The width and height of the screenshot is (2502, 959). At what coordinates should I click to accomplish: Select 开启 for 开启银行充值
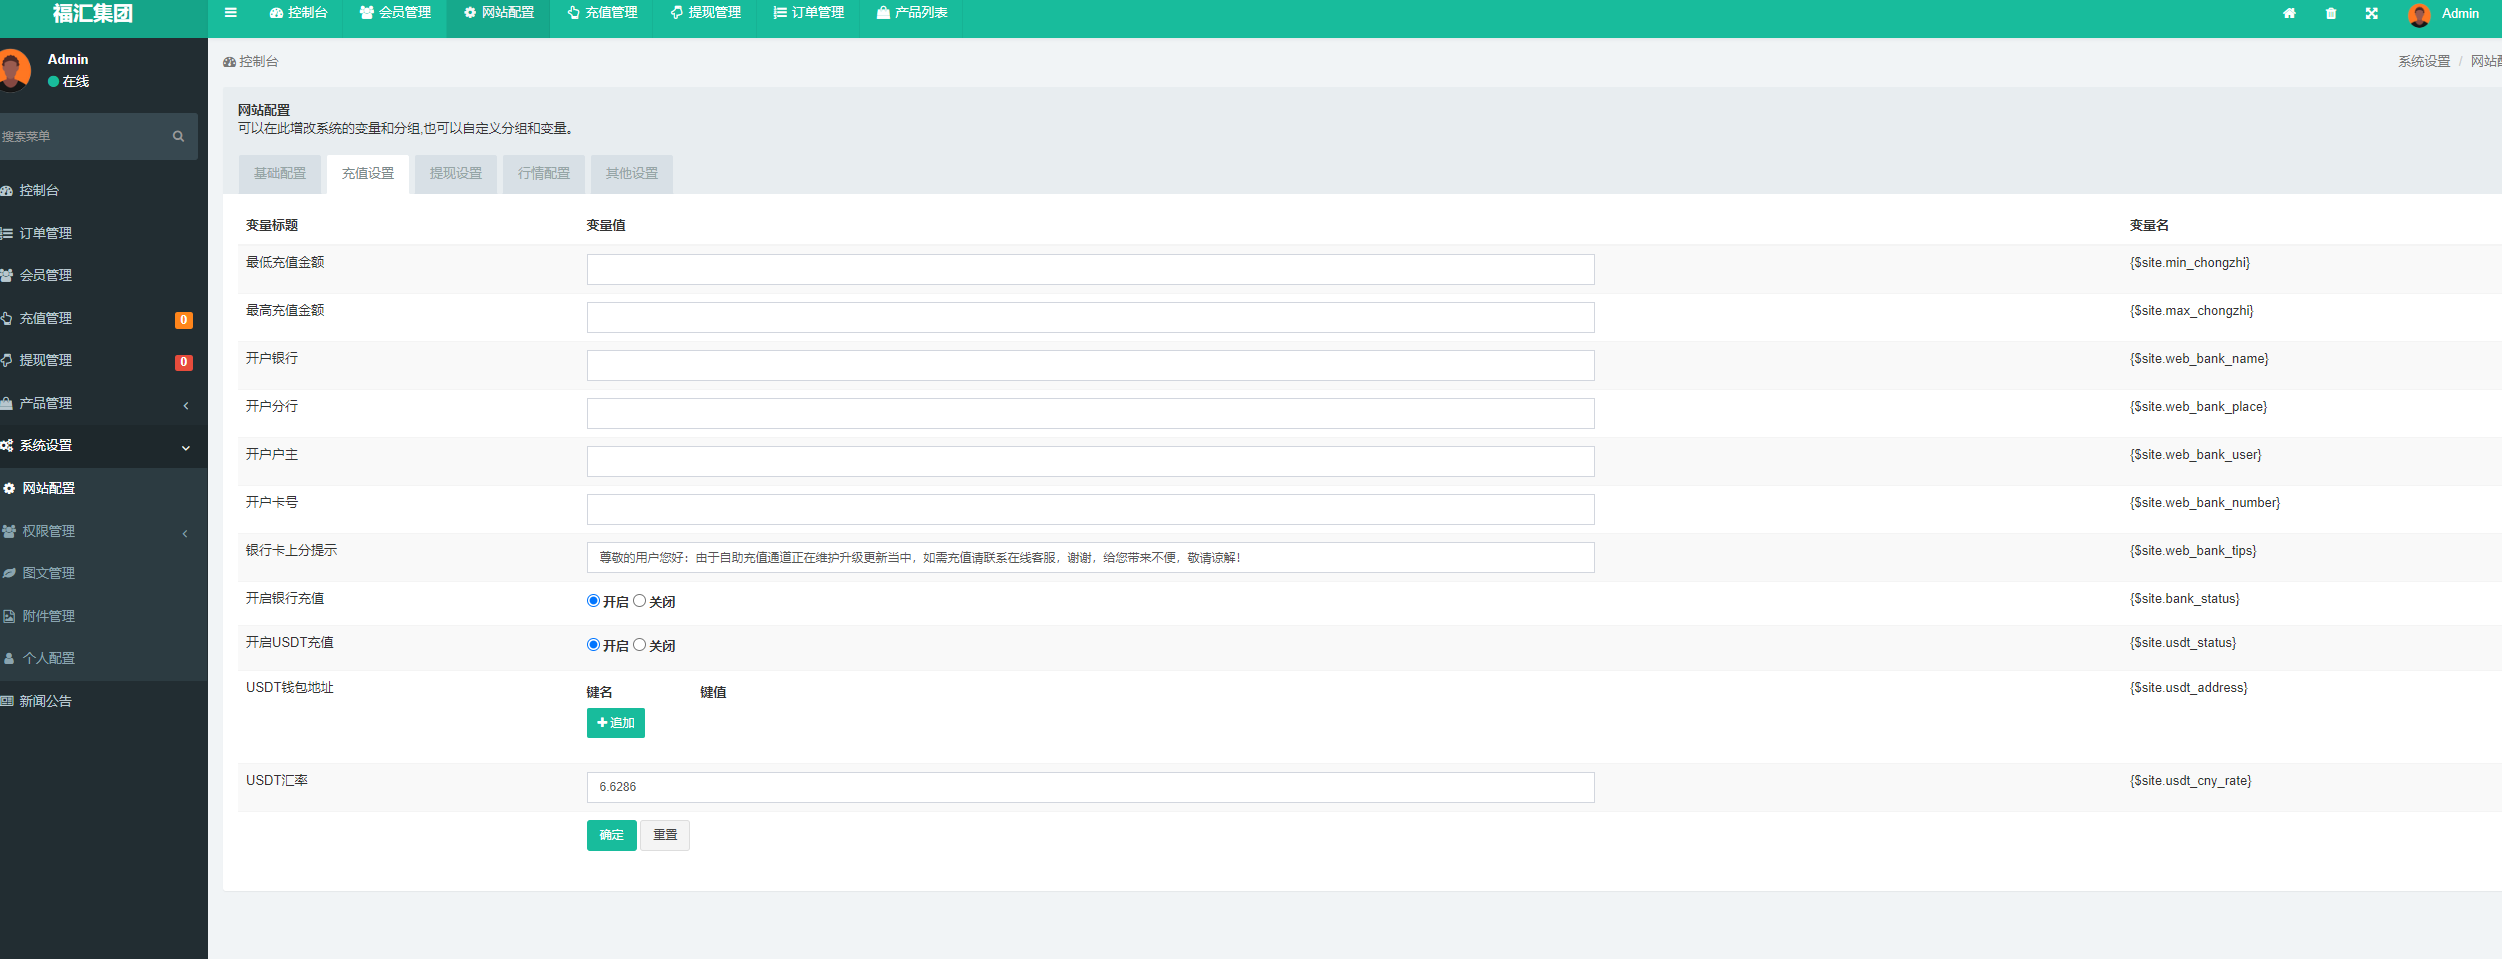593,601
